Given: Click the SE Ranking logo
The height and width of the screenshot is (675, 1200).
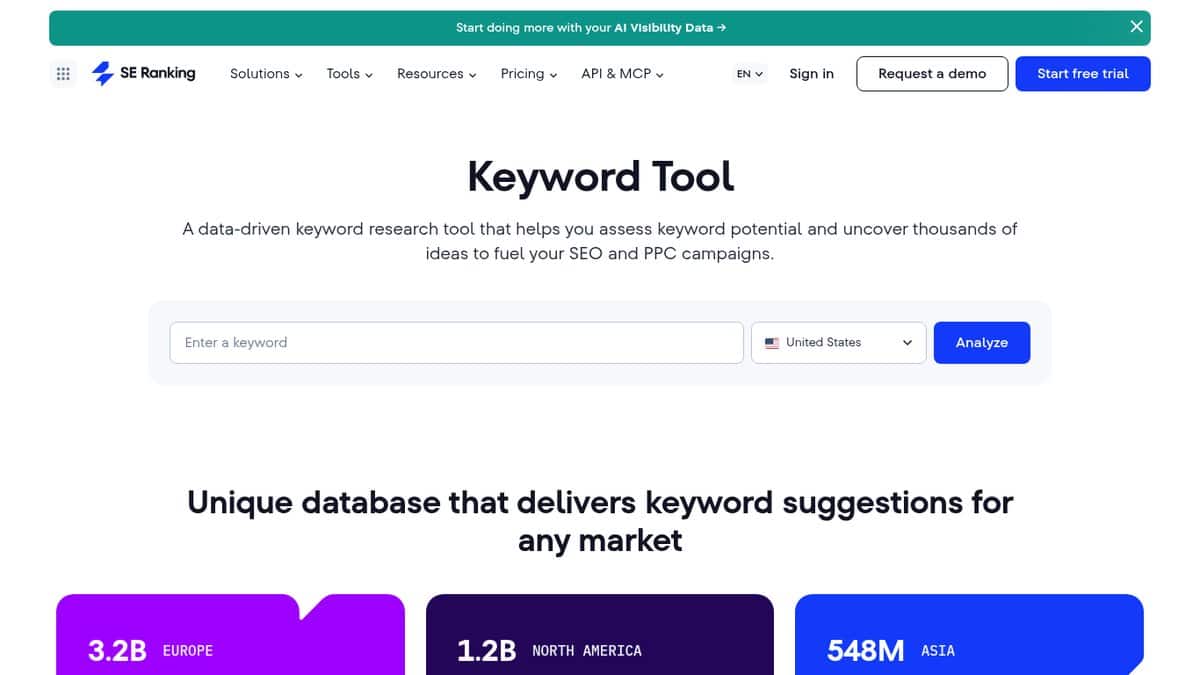Looking at the screenshot, I should [x=144, y=73].
